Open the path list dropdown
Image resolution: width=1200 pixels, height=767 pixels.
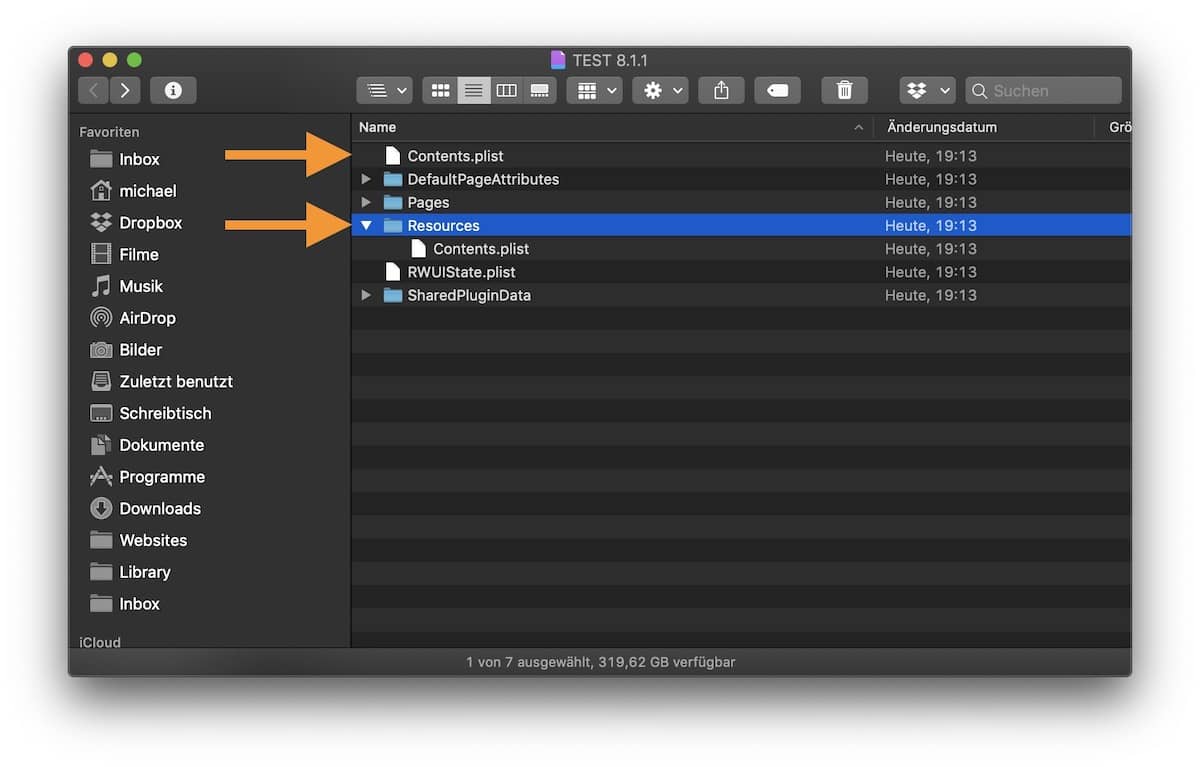[x=384, y=90]
